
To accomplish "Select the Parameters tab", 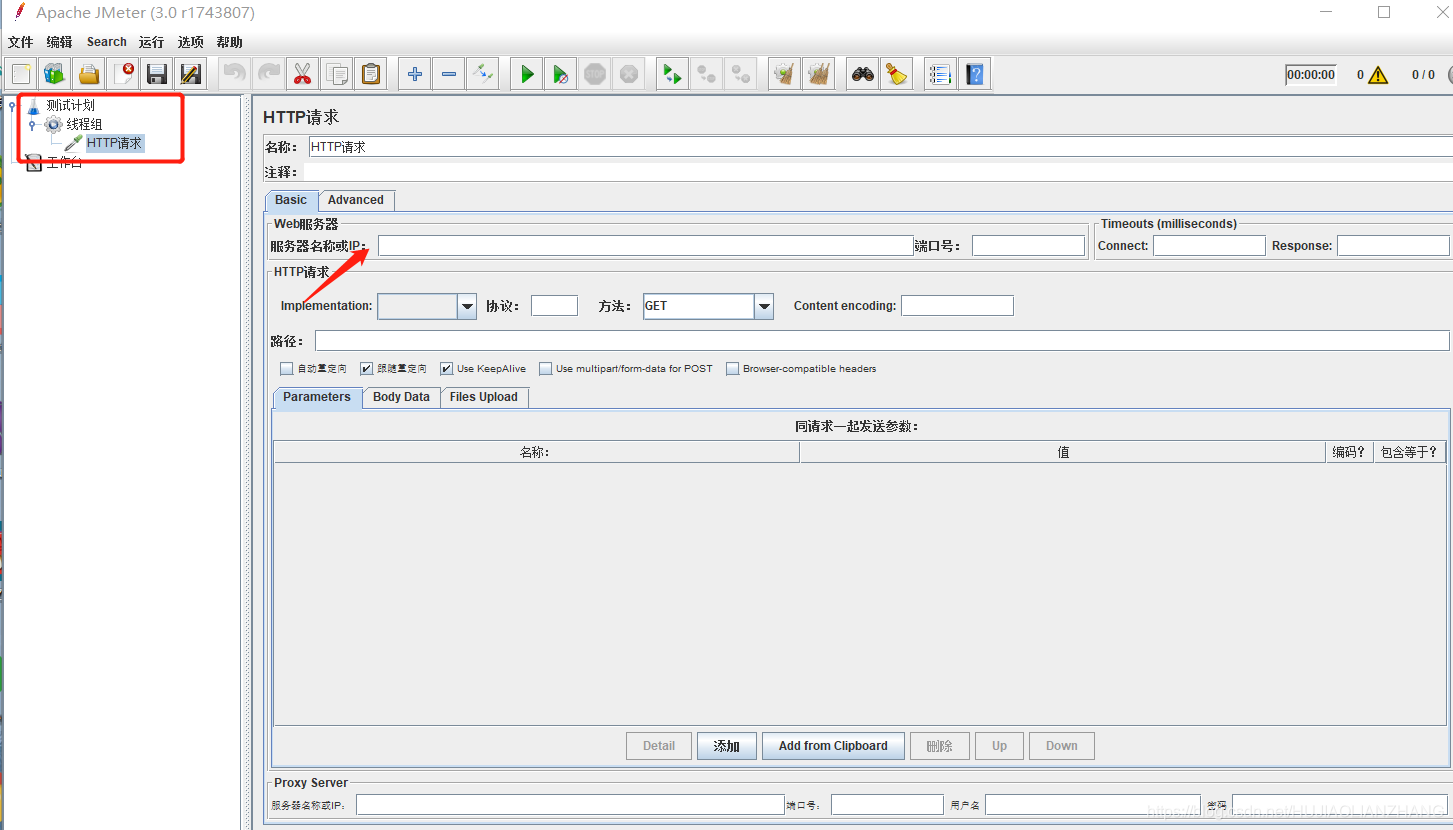I will (x=317, y=397).
